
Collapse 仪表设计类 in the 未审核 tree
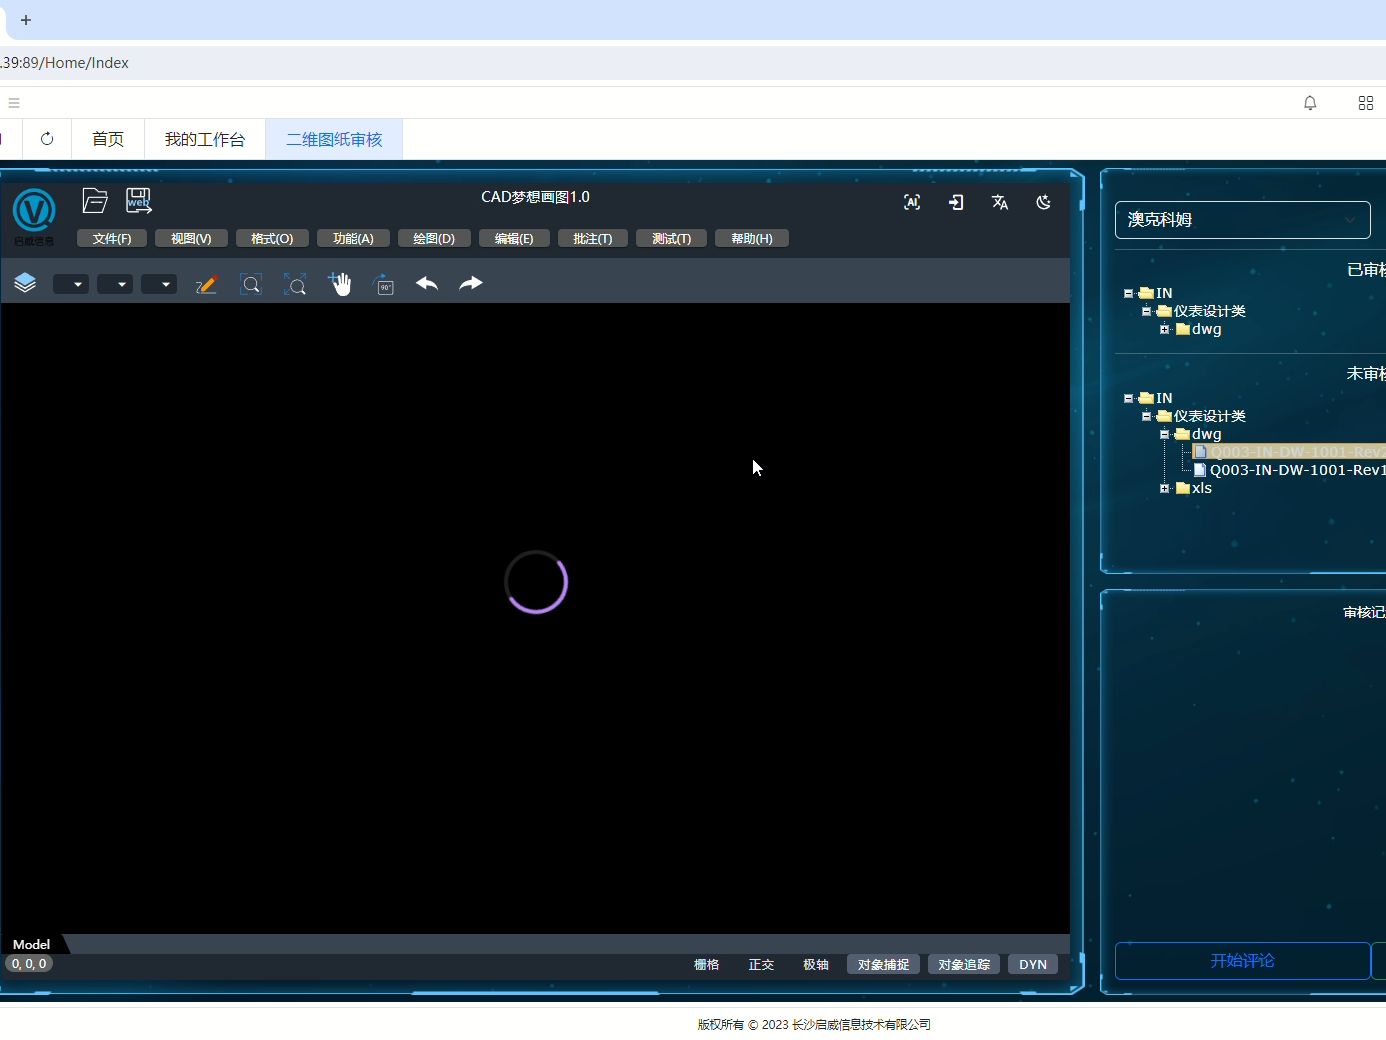click(1146, 416)
